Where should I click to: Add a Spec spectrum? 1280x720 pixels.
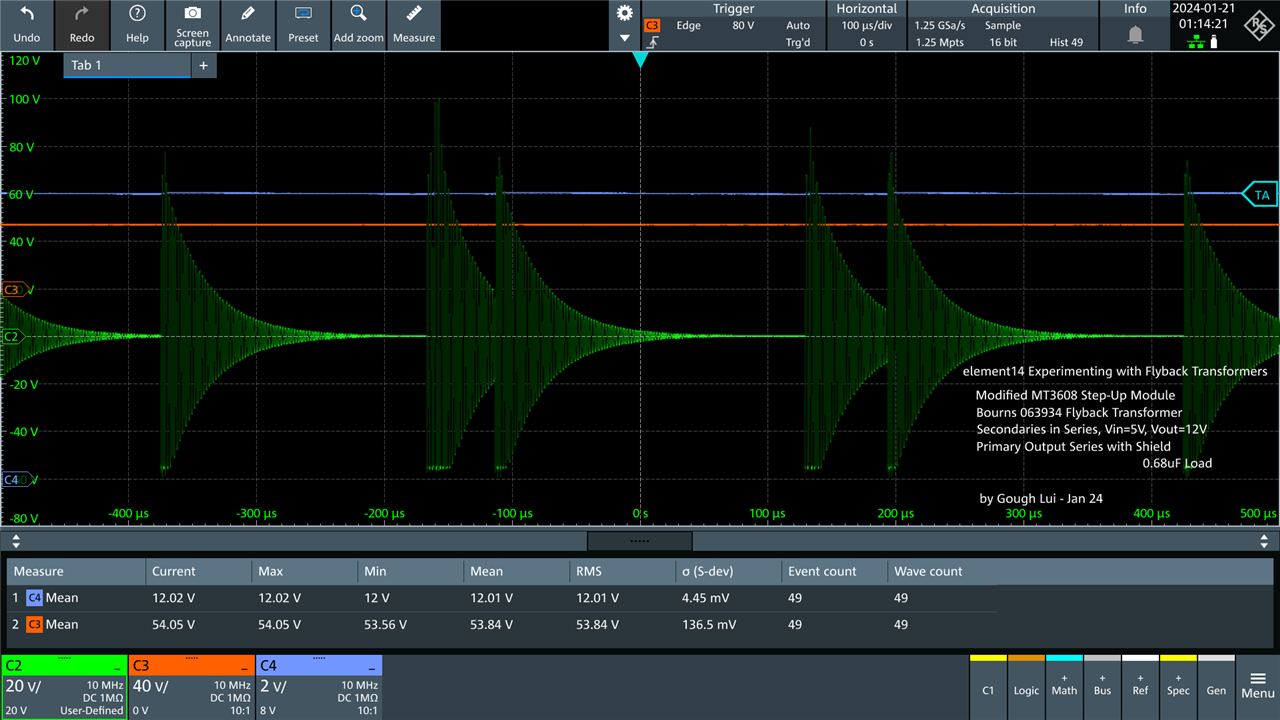(1178, 687)
